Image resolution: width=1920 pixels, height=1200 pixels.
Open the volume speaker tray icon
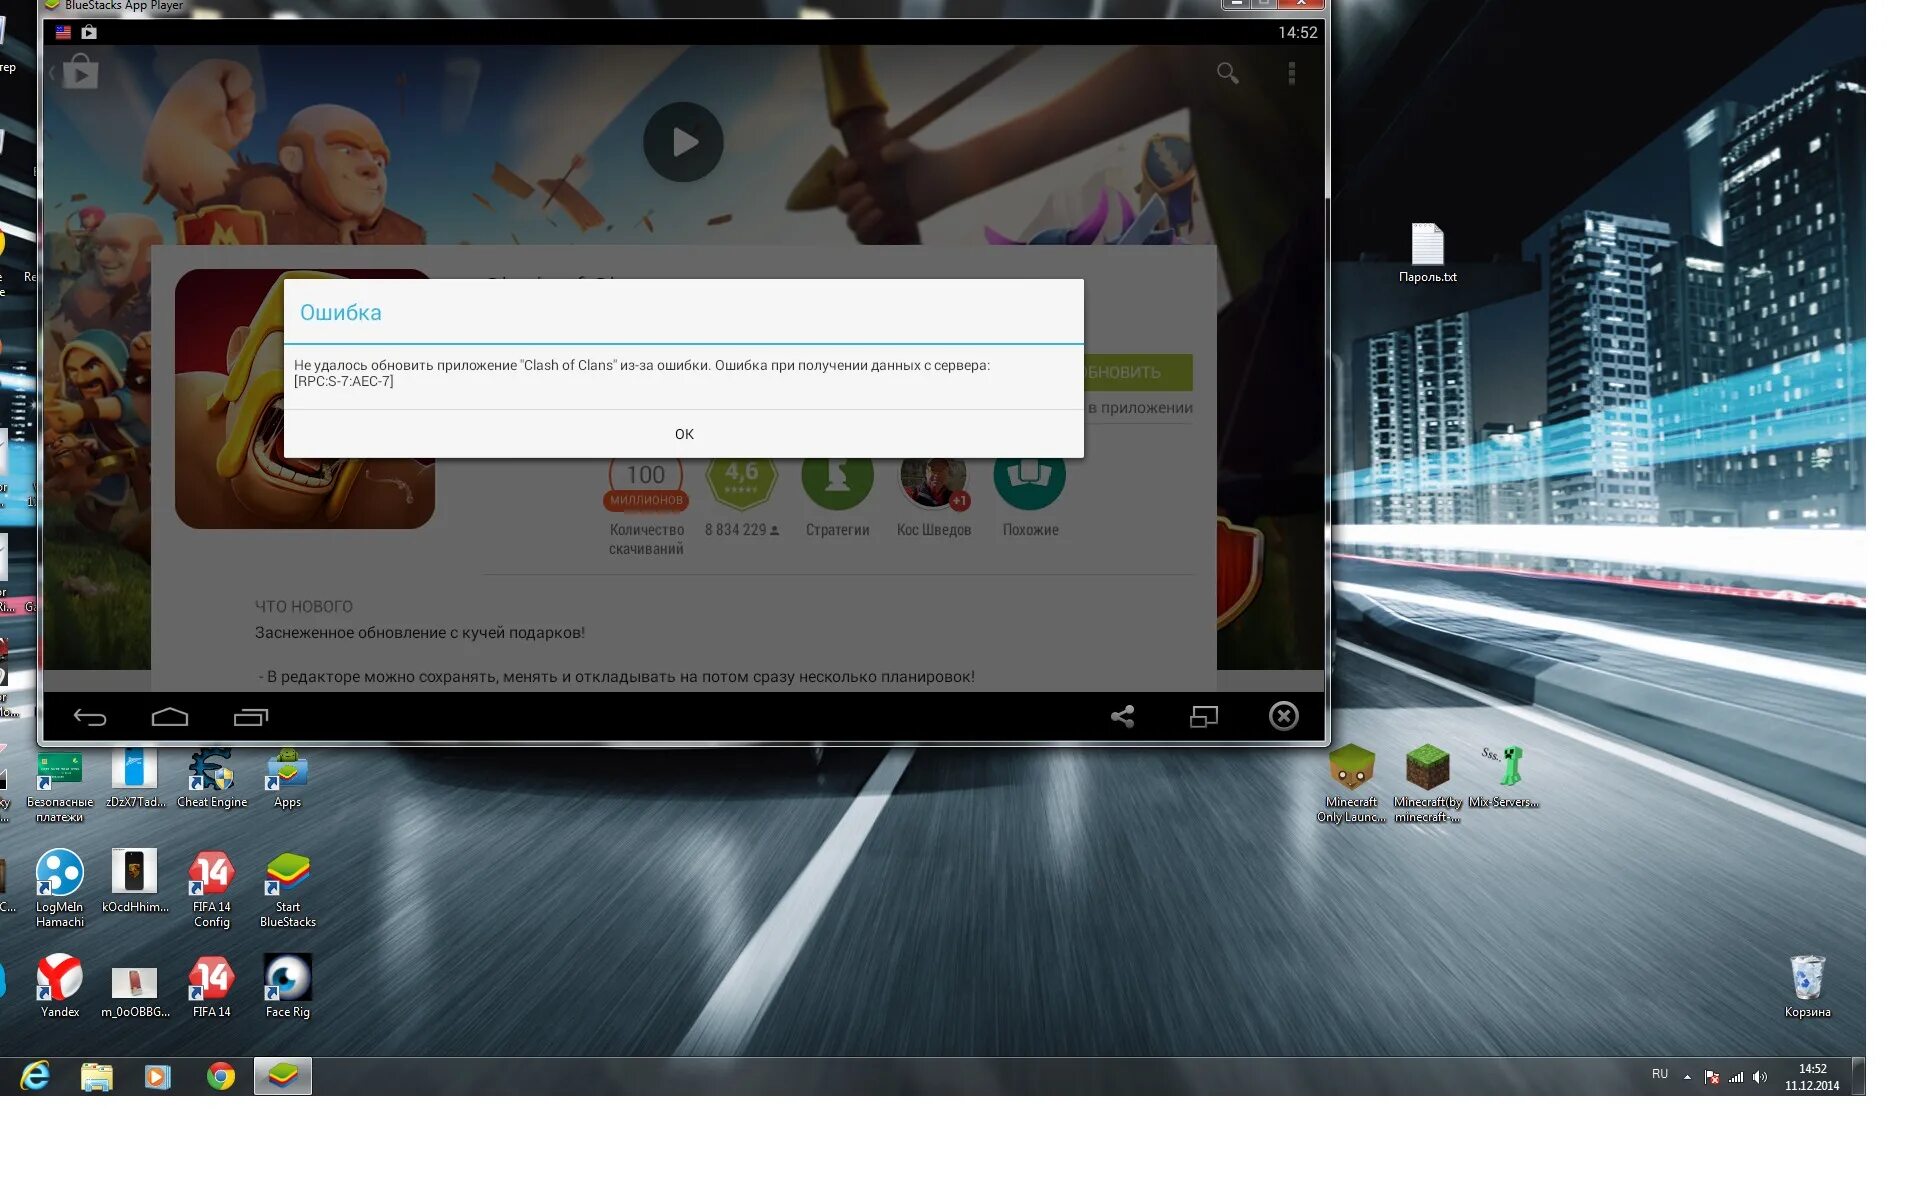click(1760, 1077)
